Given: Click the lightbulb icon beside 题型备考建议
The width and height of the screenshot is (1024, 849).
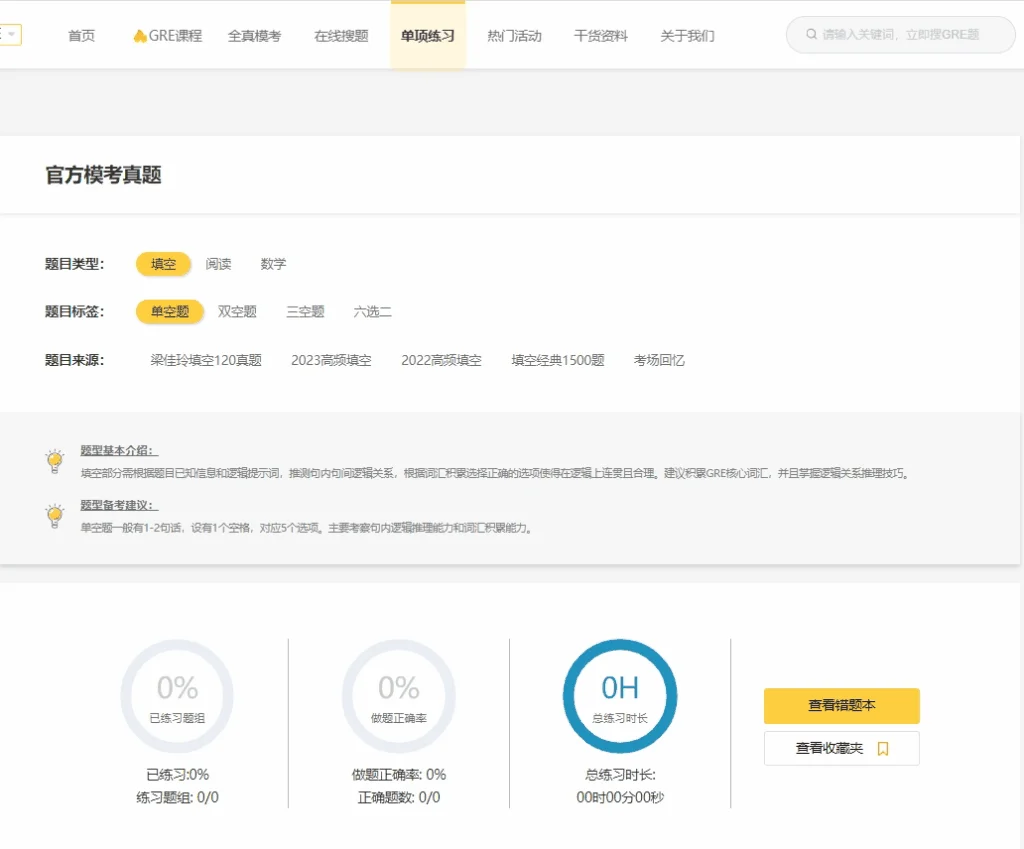Looking at the screenshot, I should pos(55,516).
